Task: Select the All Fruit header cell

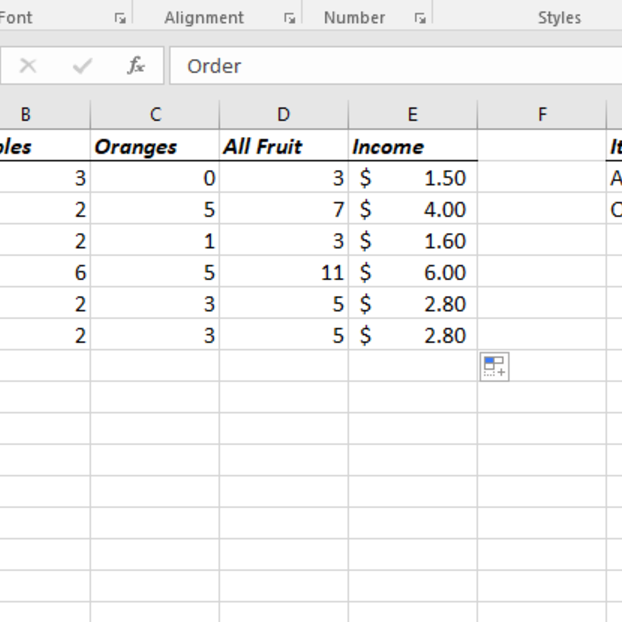Action: click(x=284, y=146)
